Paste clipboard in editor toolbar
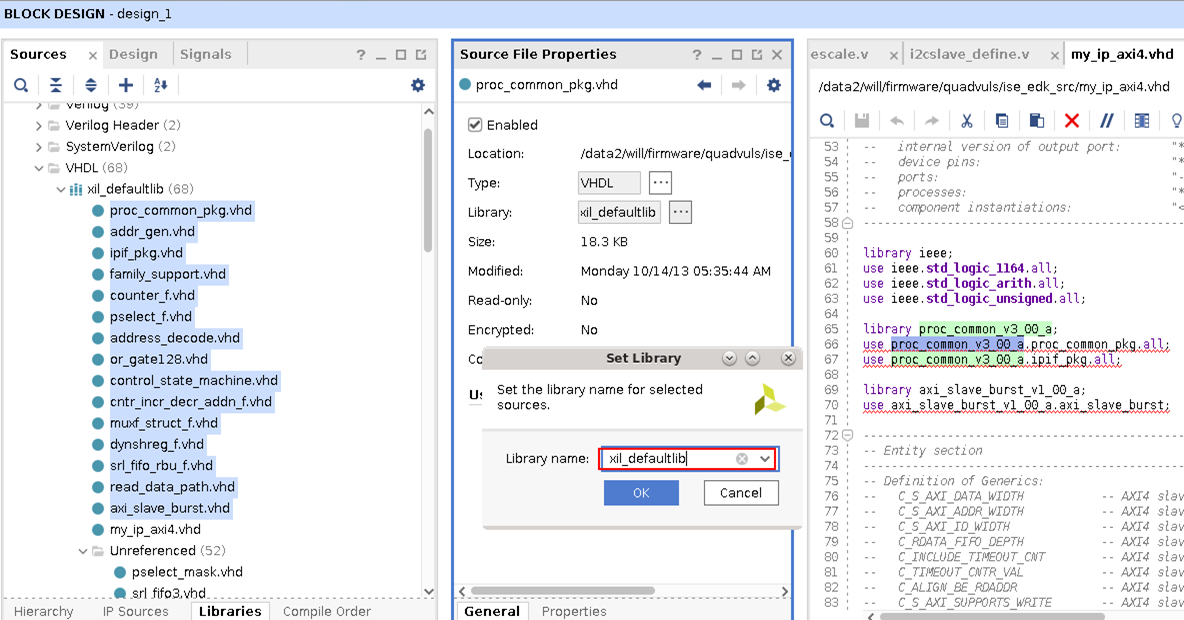Screen dimensions: 1184x620 (1037, 121)
